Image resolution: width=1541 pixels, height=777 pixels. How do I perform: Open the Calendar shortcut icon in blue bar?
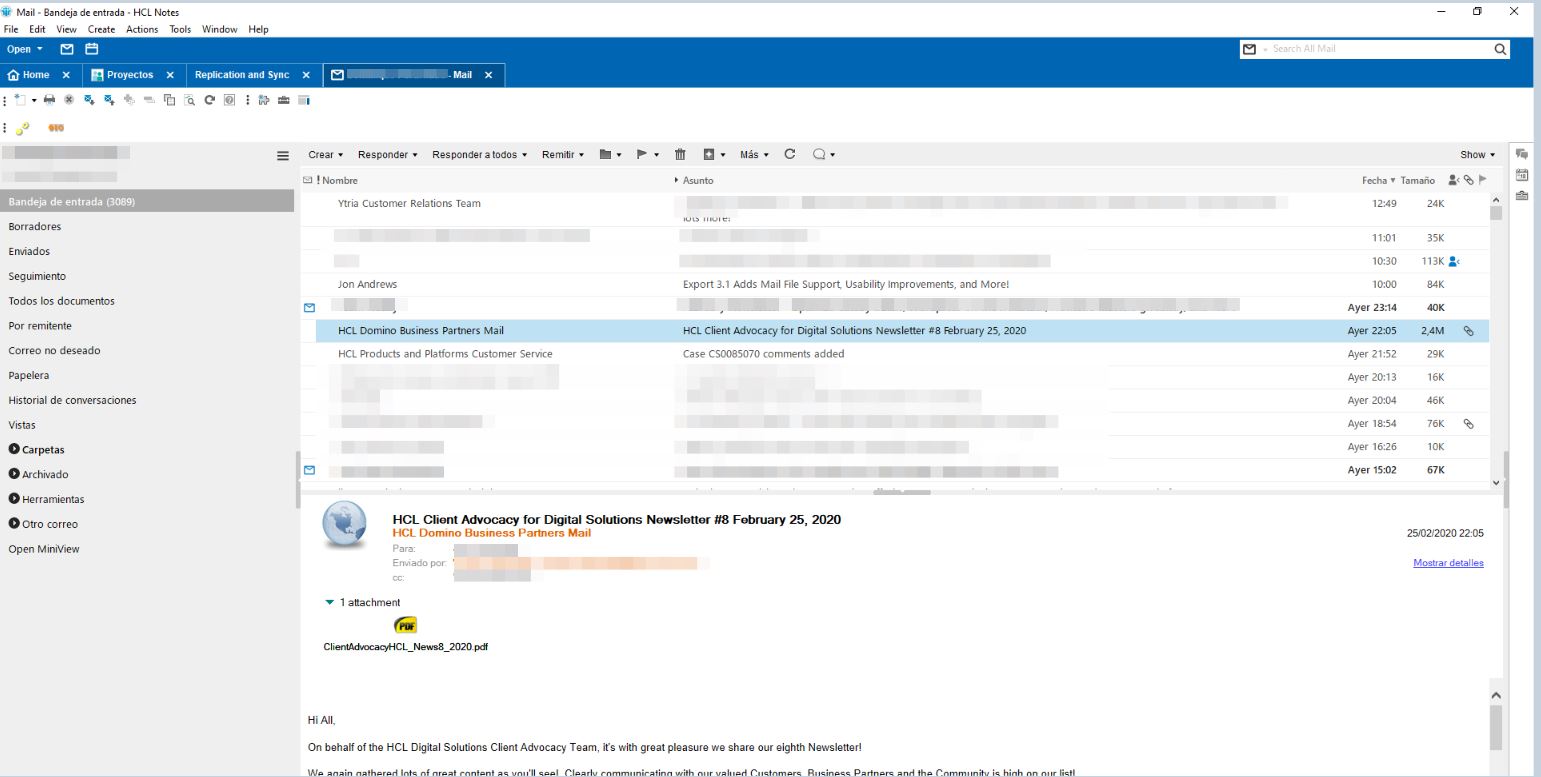coord(92,49)
